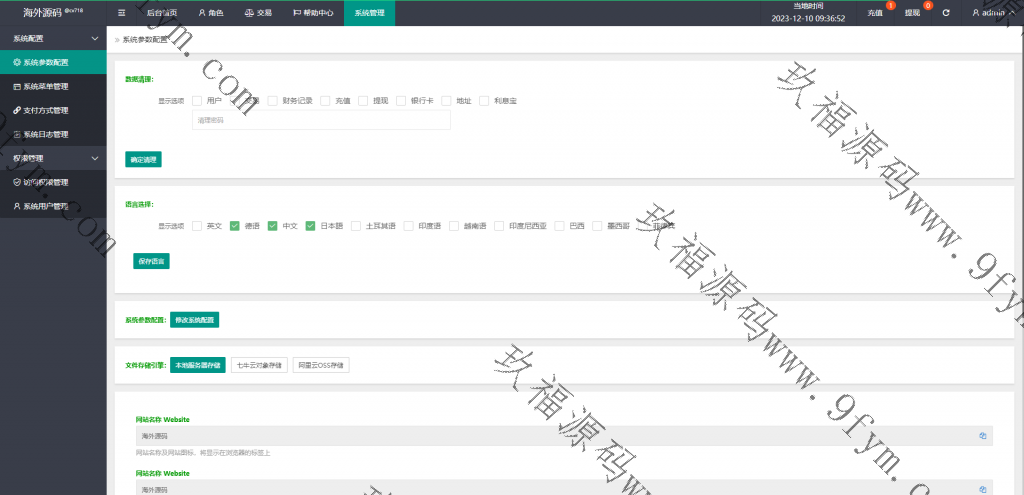Collapse the 权限管理 sidebar group
The width and height of the screenshot is (1024, 495).
[x=94, y=158]
